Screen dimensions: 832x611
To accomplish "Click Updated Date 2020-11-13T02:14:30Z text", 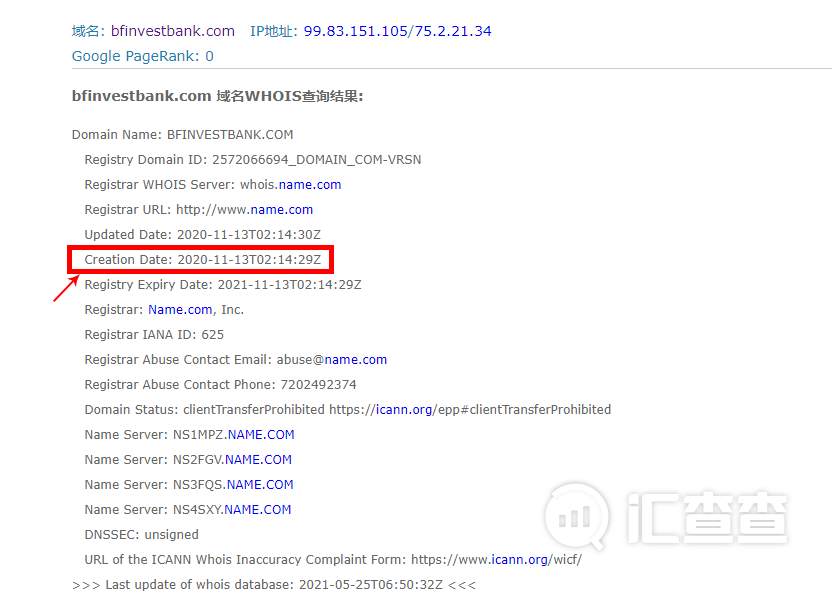I will point(203,234).
